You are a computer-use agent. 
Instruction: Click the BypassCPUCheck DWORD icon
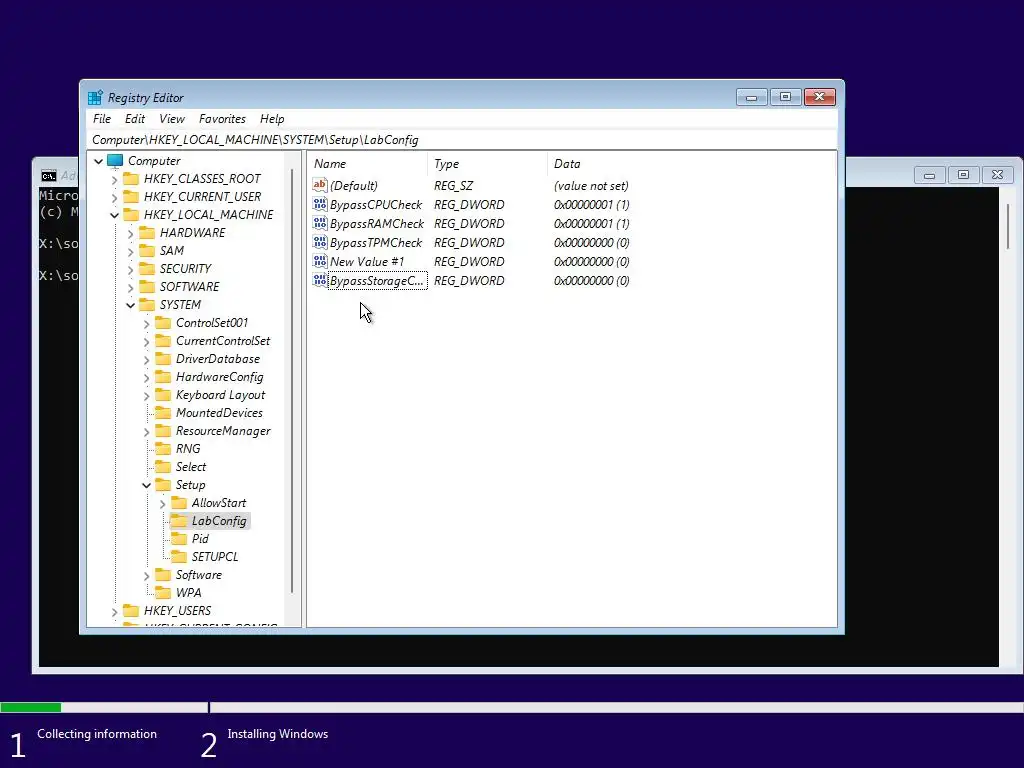click(319, 204)
